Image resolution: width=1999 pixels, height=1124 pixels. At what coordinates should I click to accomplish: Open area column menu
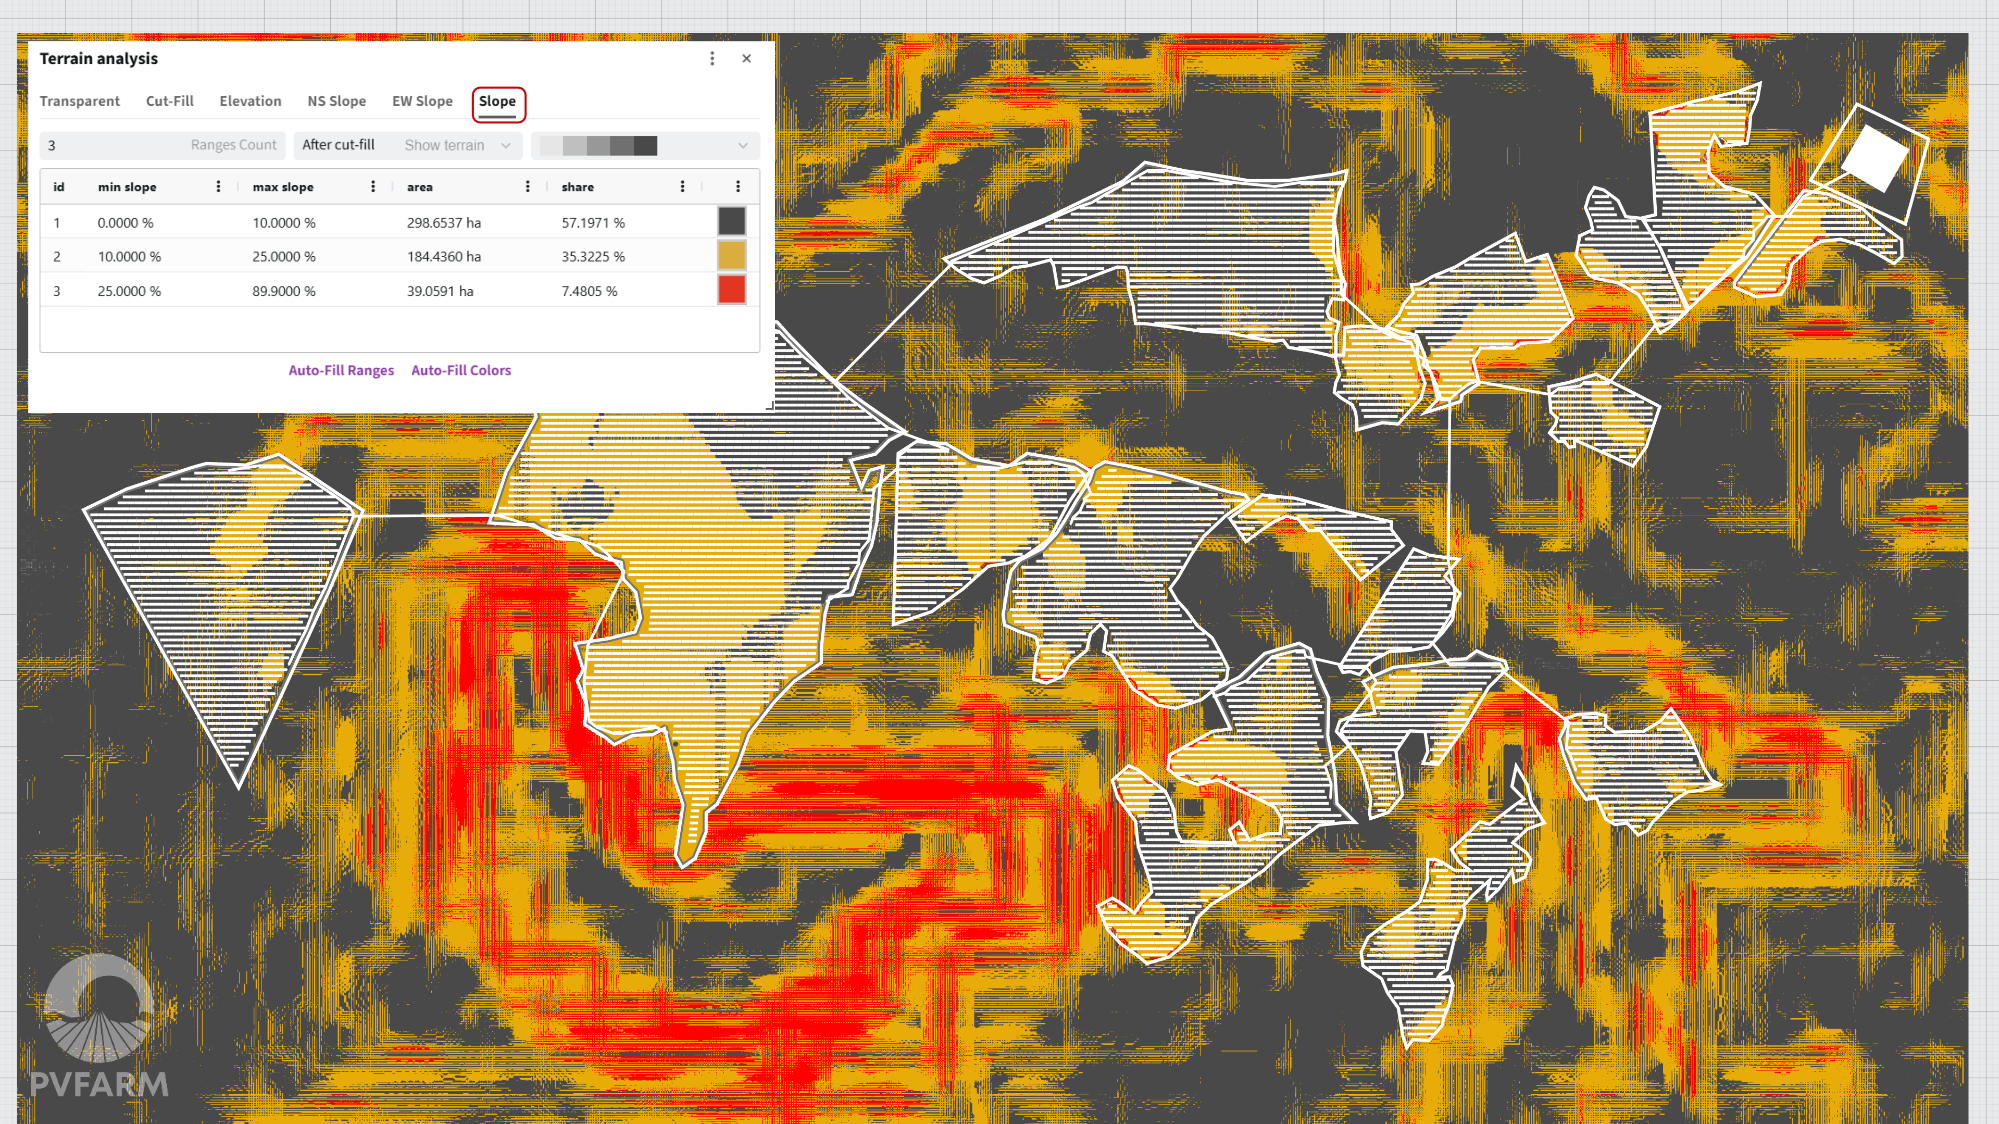pos(528,187)
